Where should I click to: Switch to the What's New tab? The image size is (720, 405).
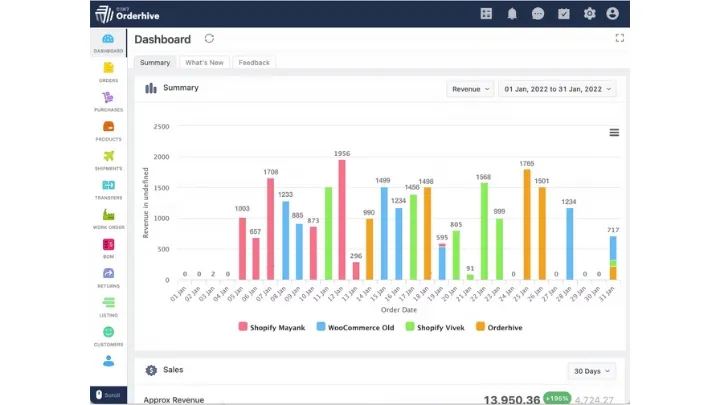(204, 62)
